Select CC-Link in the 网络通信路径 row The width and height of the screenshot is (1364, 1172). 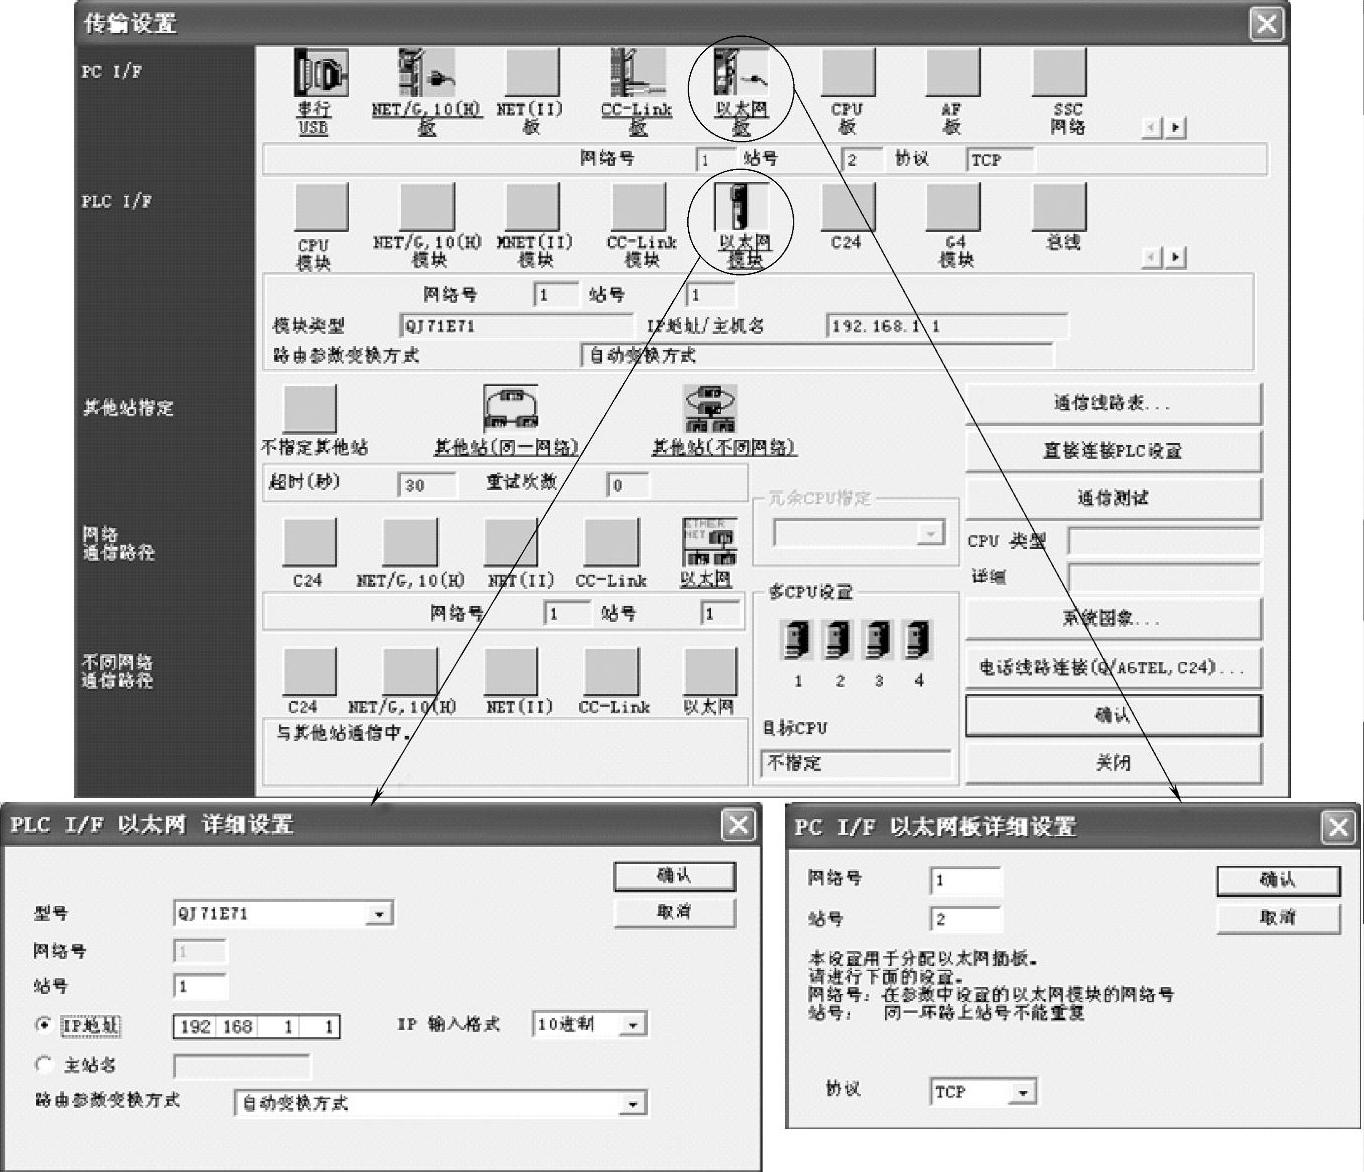click(611, 542)
